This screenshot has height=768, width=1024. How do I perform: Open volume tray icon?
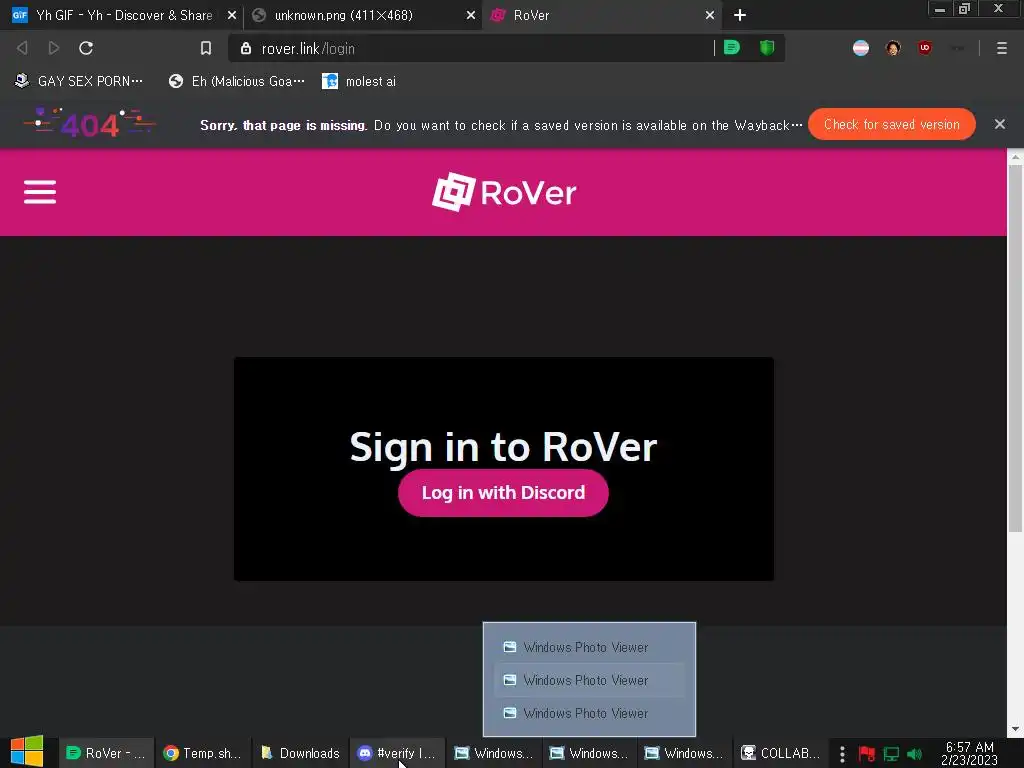click(x=915, y=754)
